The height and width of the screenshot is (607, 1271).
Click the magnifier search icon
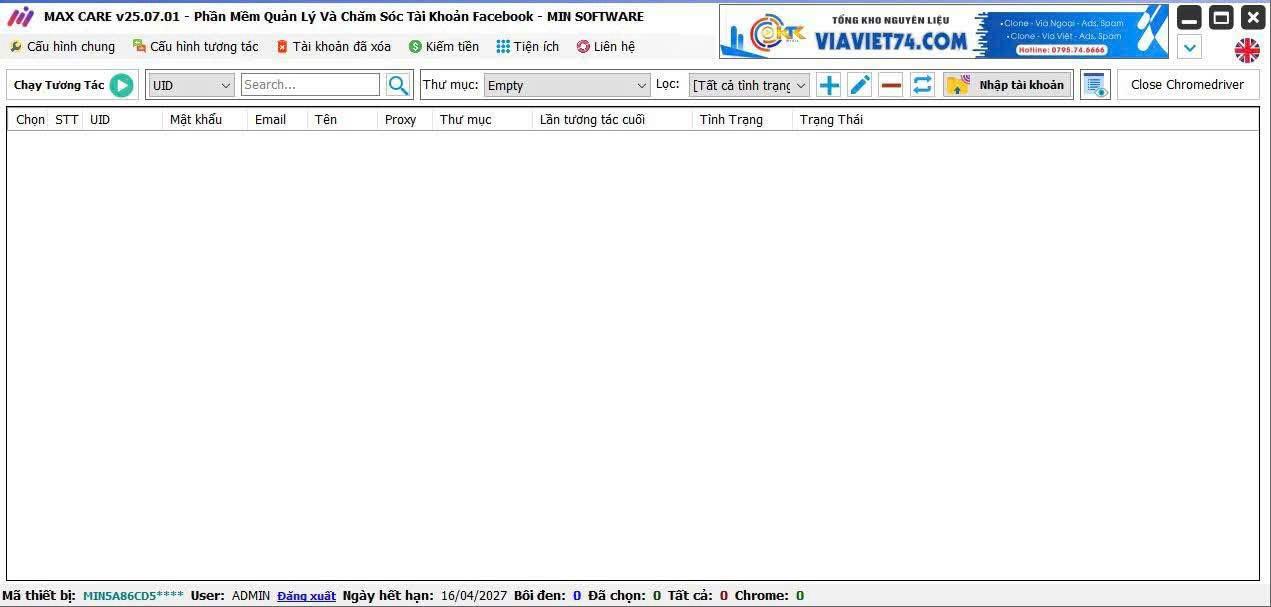398,85
